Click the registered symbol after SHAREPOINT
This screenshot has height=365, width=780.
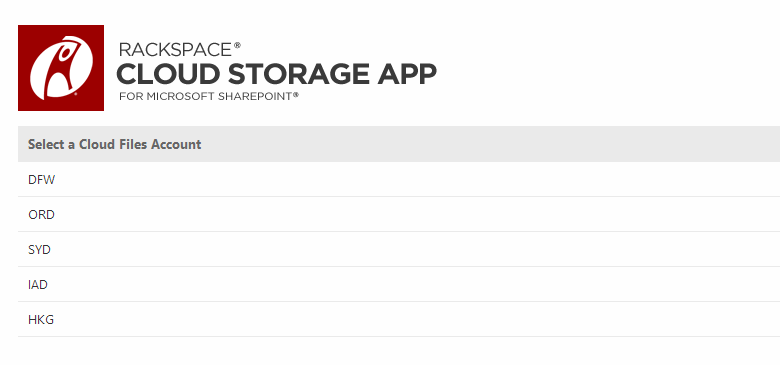coord(295,93)
